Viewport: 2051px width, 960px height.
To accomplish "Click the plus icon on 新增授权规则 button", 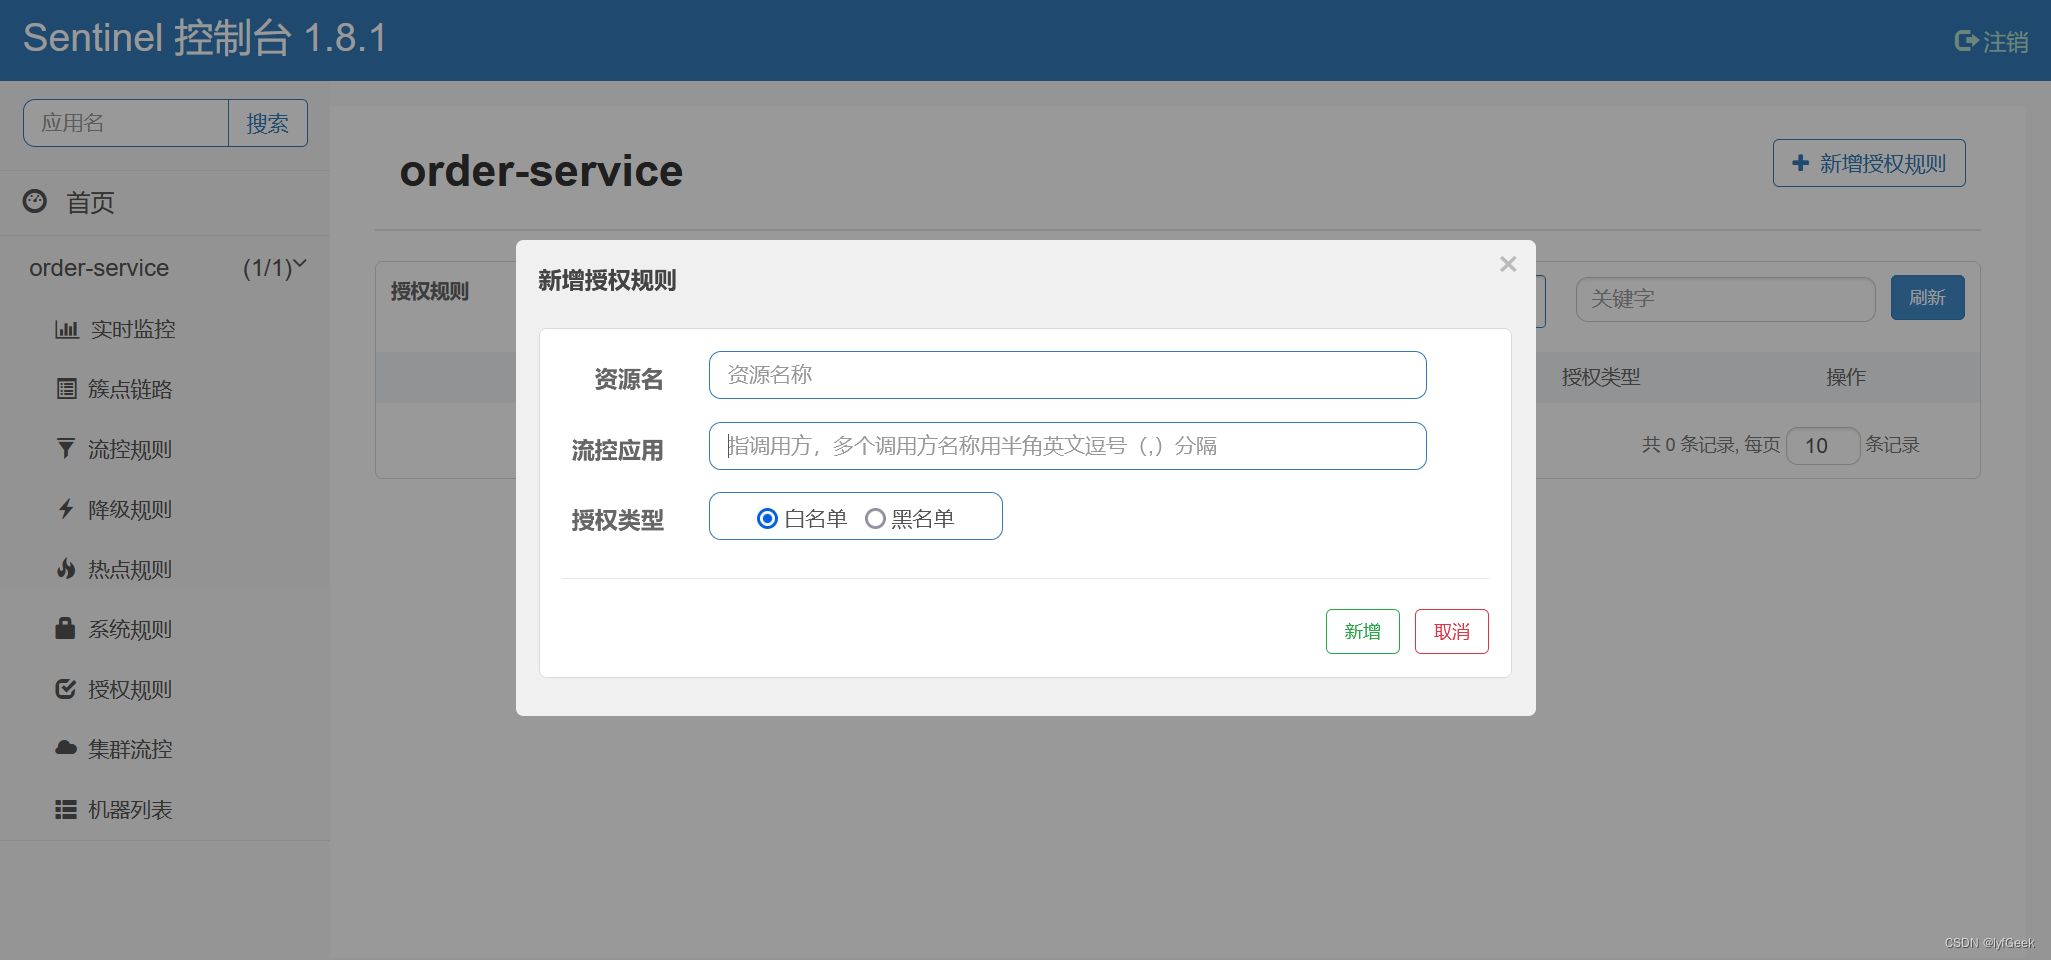I will 1801,163.
